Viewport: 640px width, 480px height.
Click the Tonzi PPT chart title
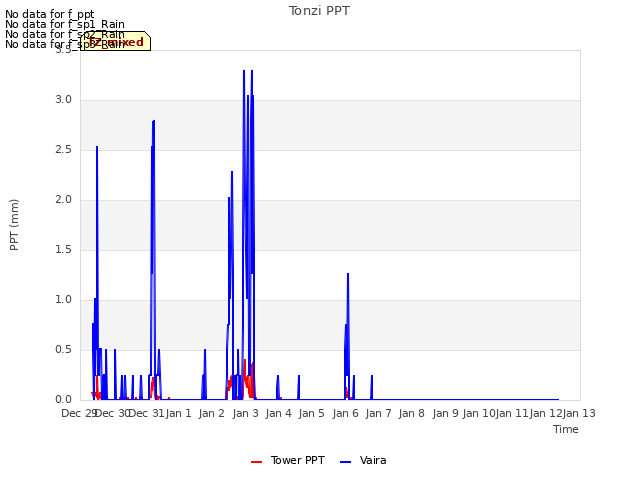pos(319,11)
